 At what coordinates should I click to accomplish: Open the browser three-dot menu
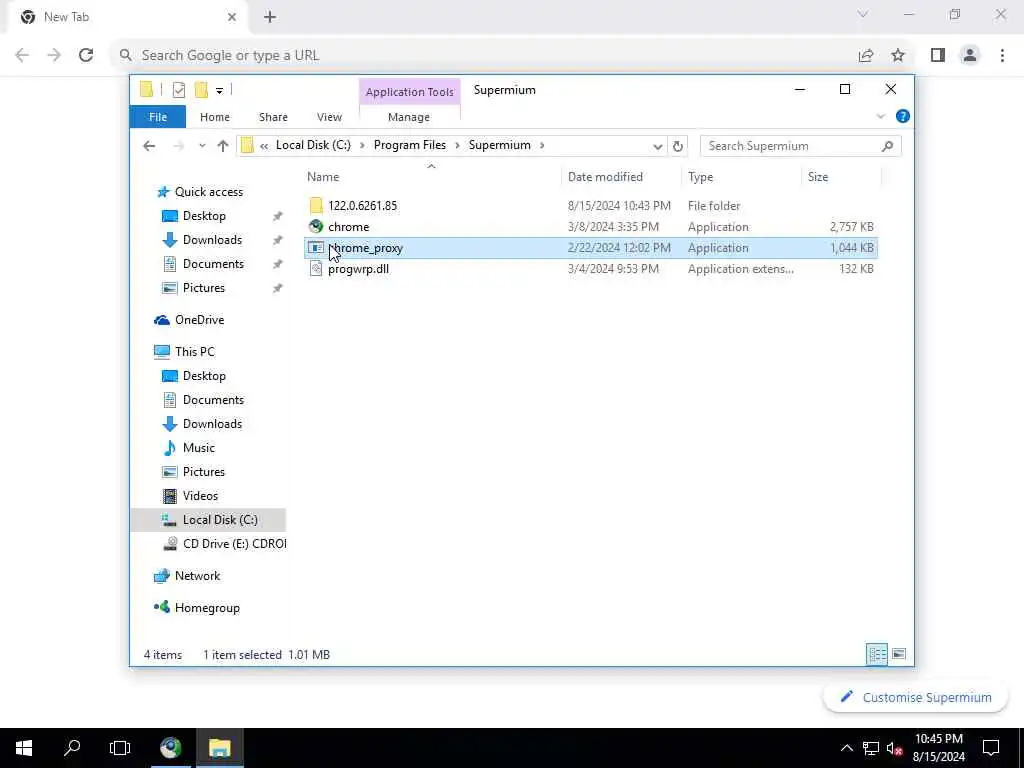tap(1002, 56)
